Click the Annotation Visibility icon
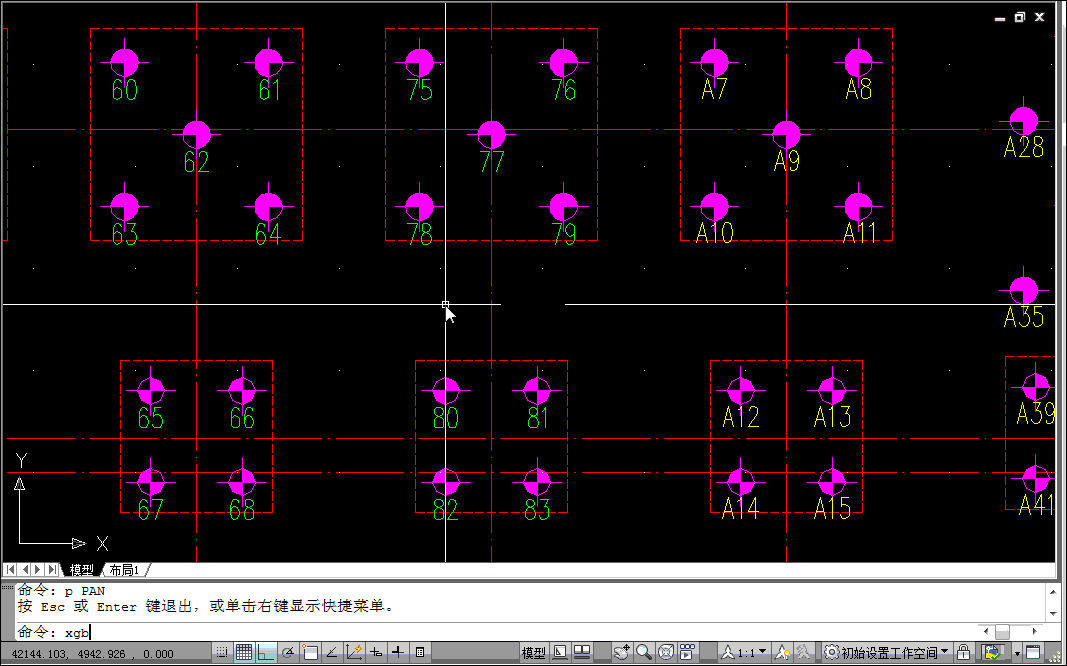 tap(784, 651)
